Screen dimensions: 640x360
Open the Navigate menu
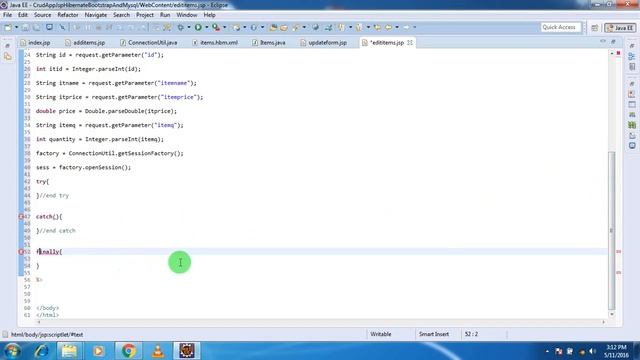coord(96,15)
